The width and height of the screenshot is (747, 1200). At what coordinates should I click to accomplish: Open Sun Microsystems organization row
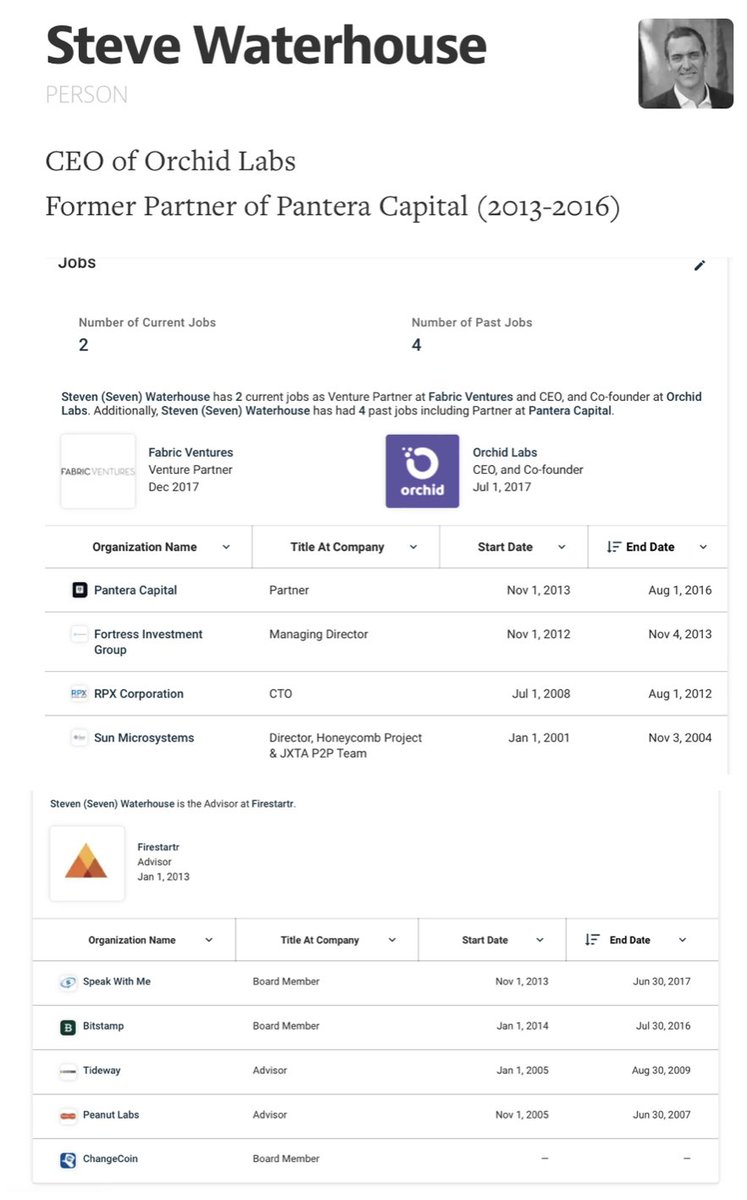(144, 738)
